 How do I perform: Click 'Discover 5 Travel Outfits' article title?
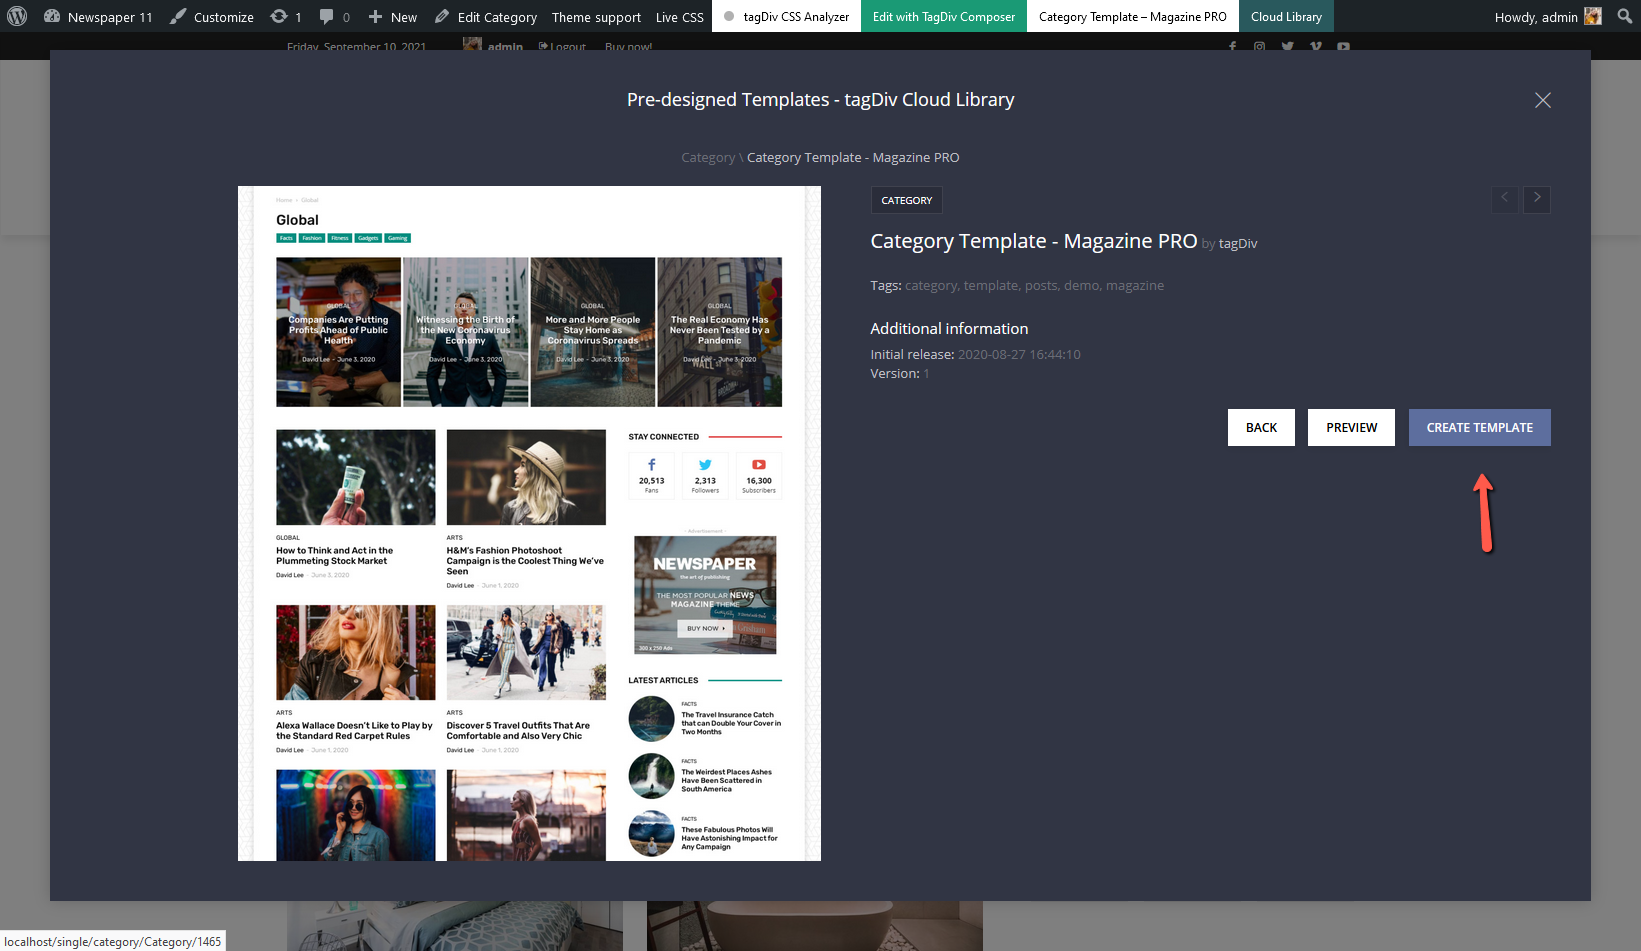click(x=518, y=731)
